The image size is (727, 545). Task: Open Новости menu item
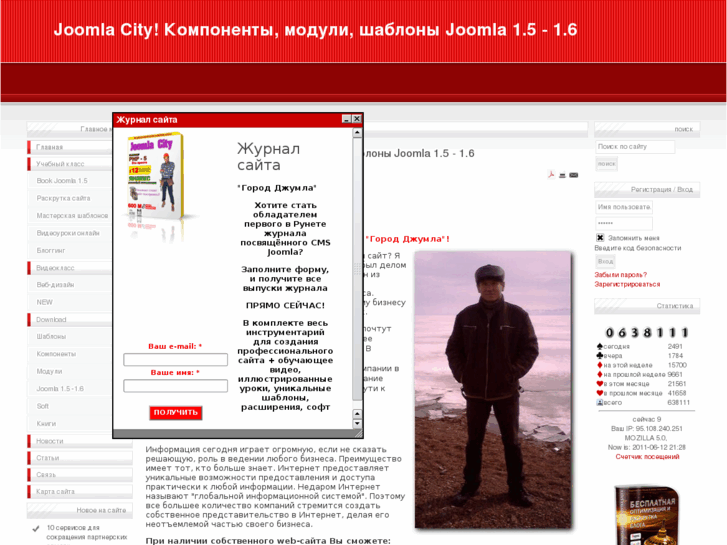point(80,441)
